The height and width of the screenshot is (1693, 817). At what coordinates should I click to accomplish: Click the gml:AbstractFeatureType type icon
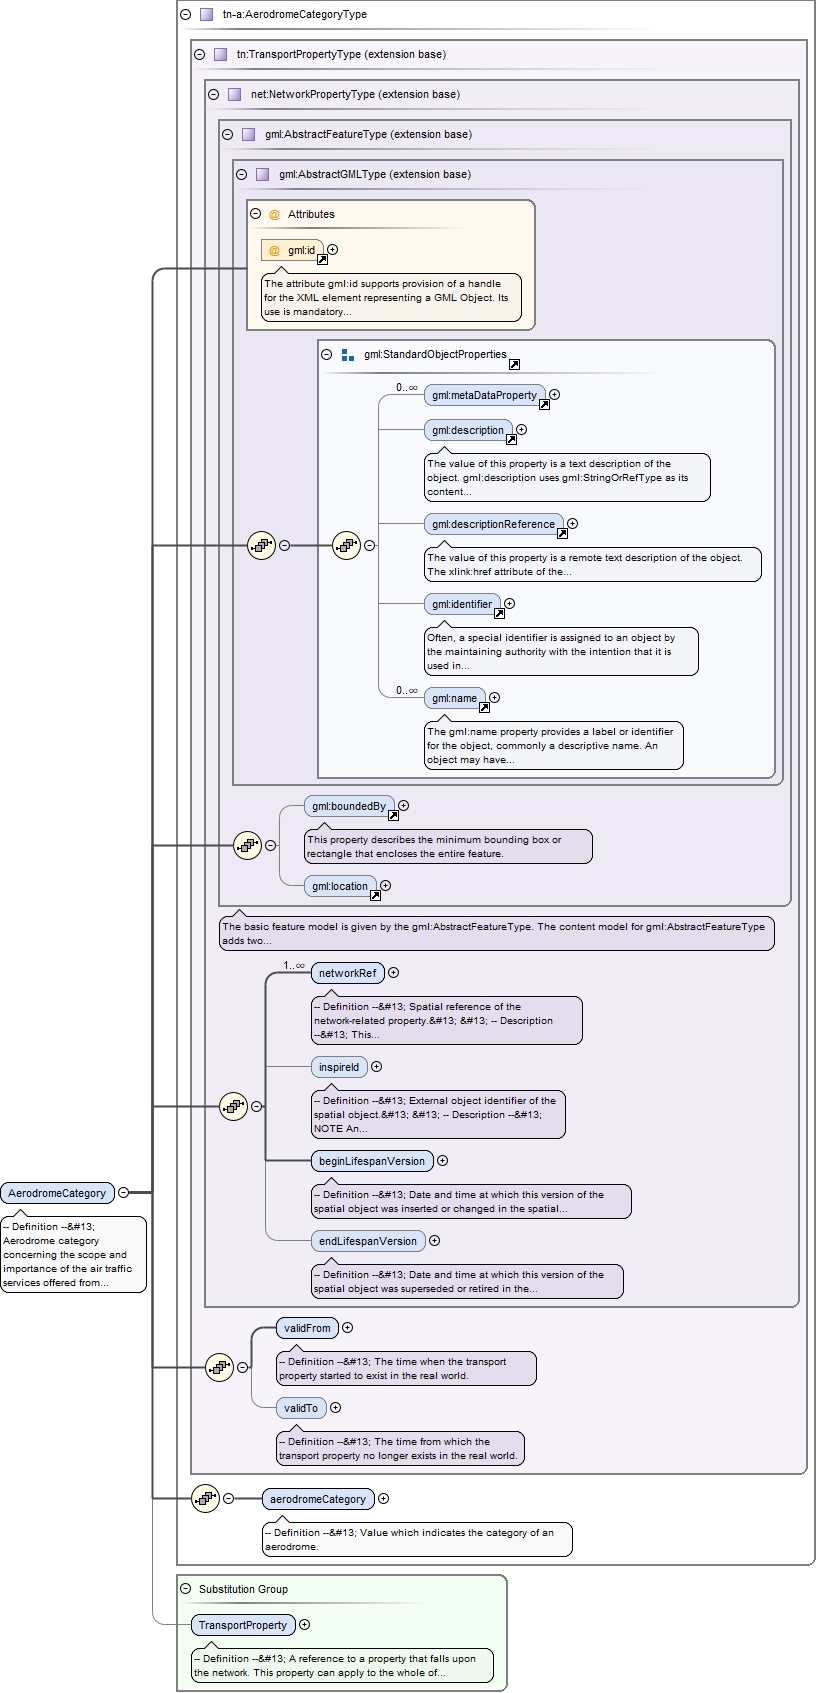coord(248,135)
